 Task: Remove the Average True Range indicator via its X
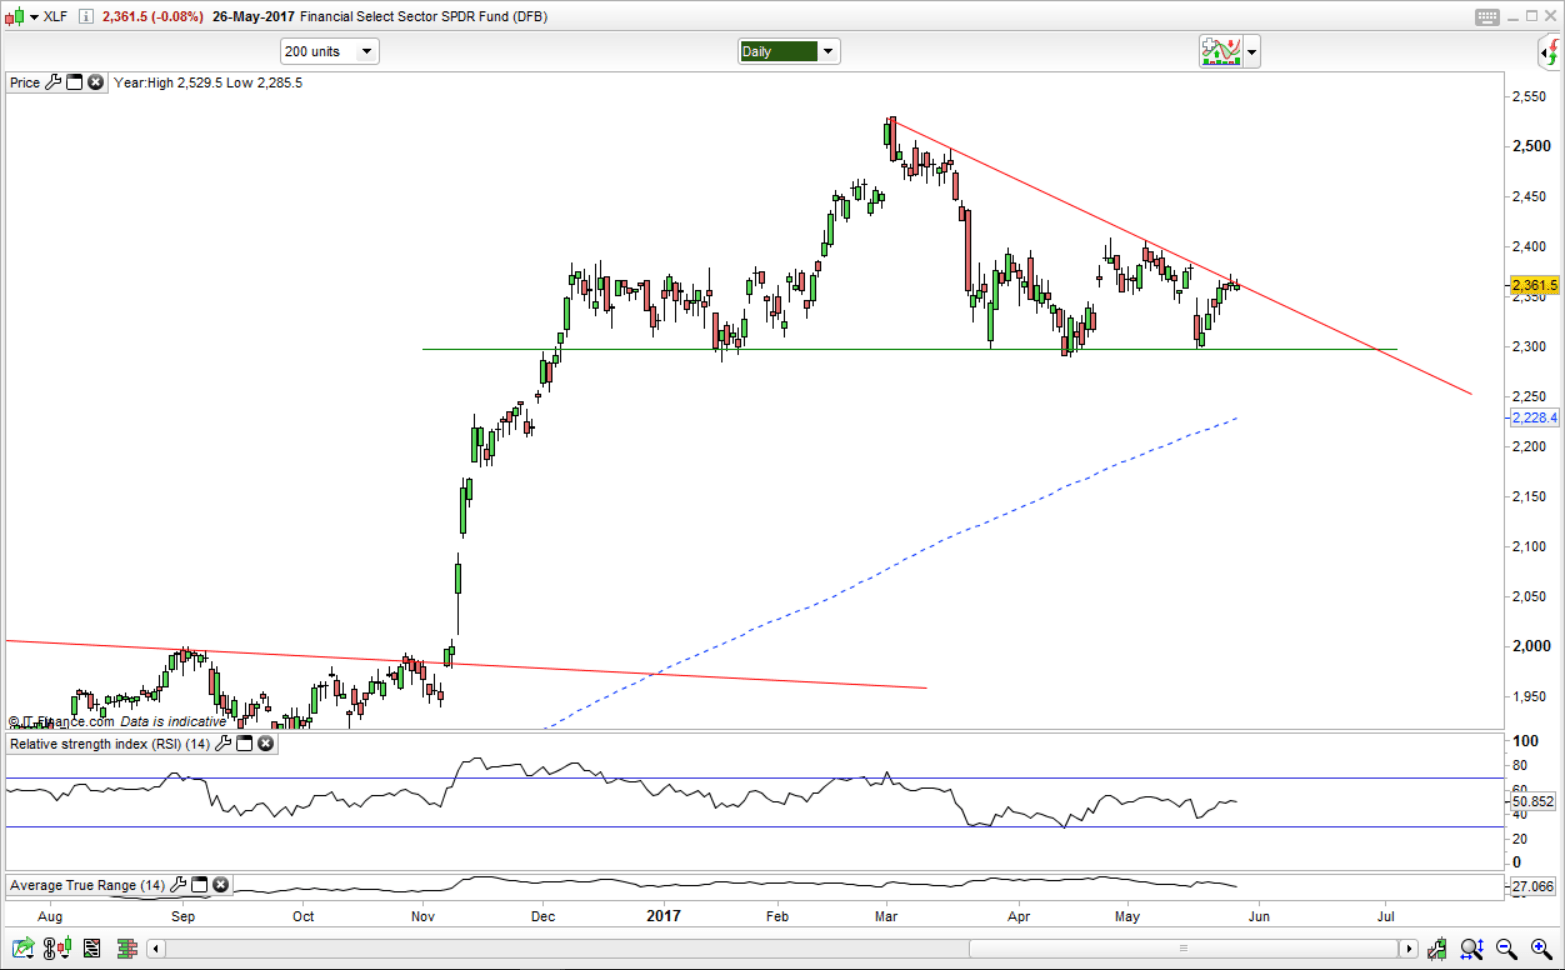pos(220,885)
